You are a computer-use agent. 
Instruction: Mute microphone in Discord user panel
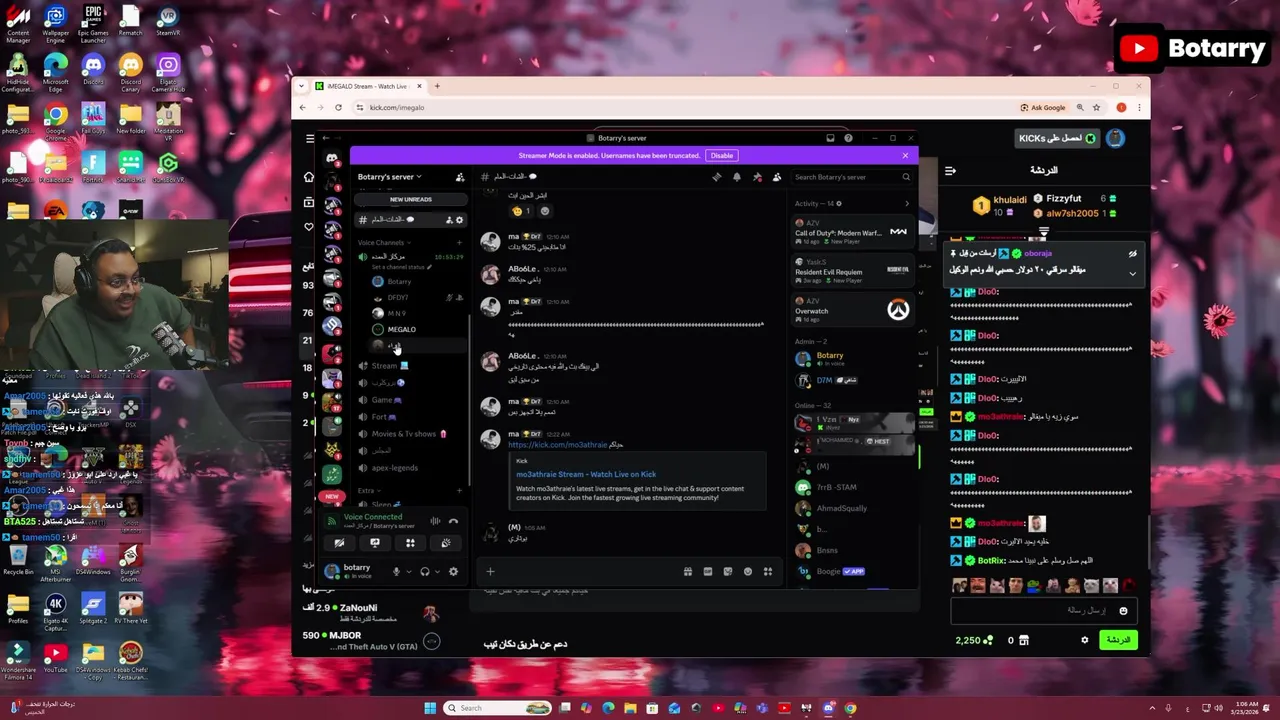(x=396, y=572)
